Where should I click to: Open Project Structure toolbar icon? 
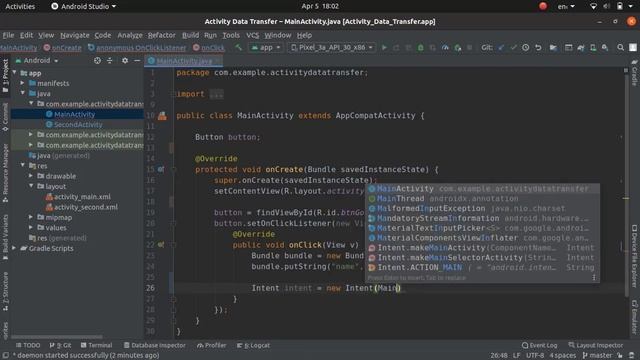(553, 47)
